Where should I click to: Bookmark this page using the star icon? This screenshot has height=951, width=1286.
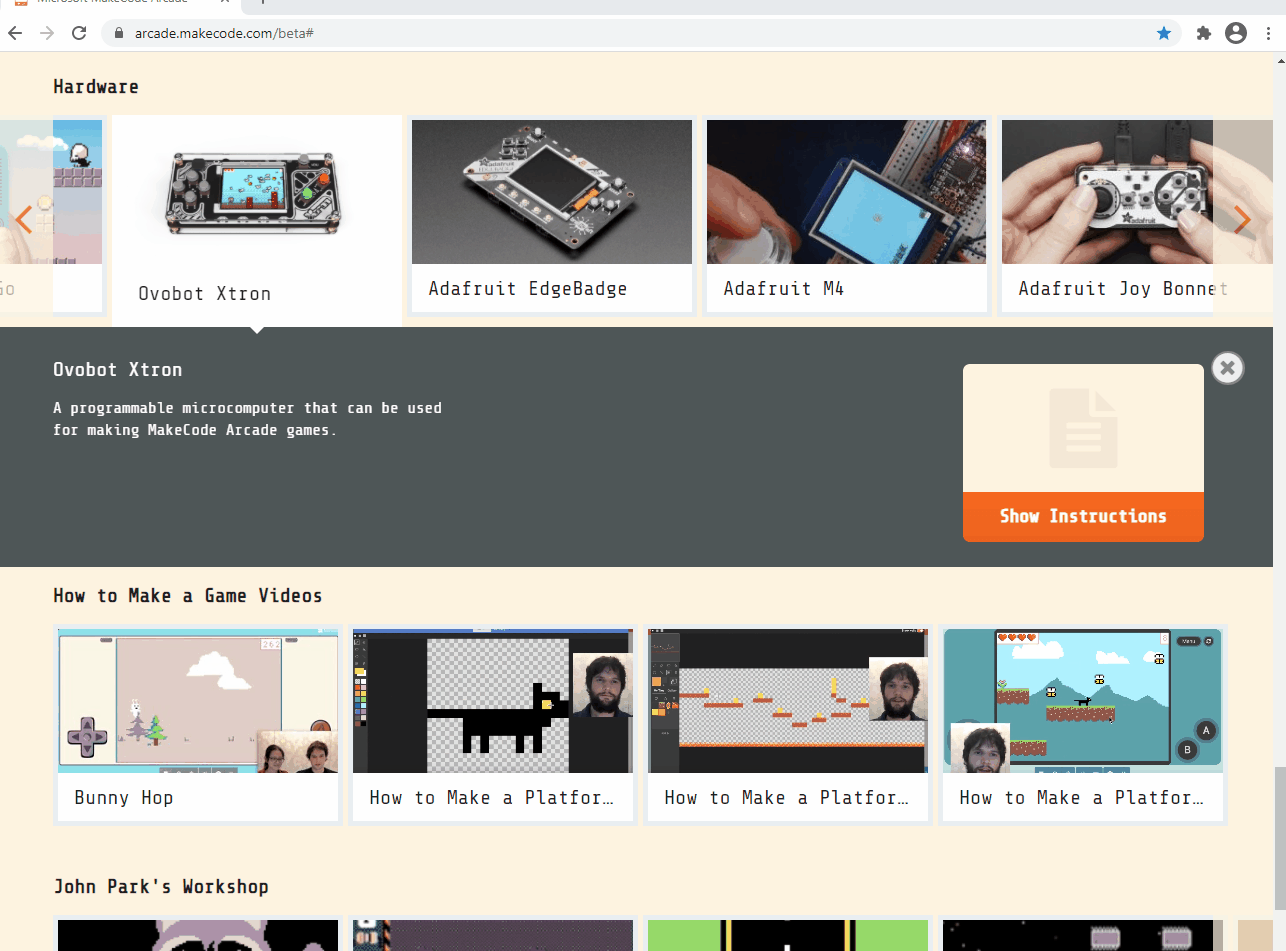[x=1163, y=33]
